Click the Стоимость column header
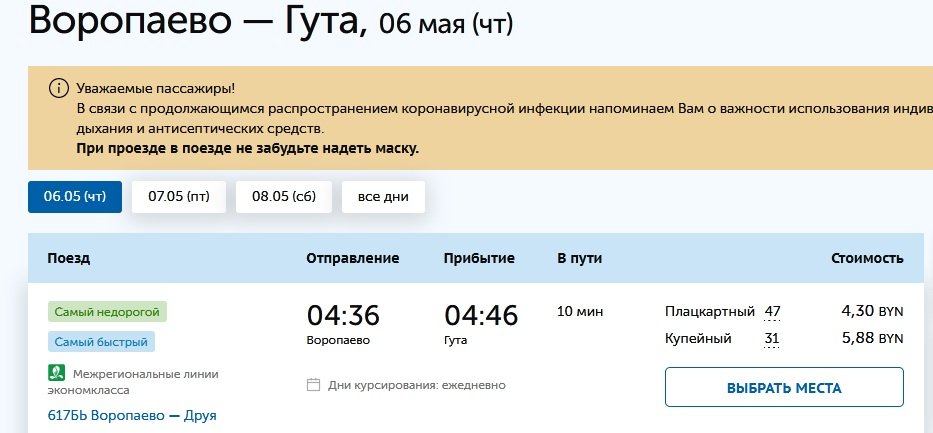933x433 pixels. click(867, 258)
